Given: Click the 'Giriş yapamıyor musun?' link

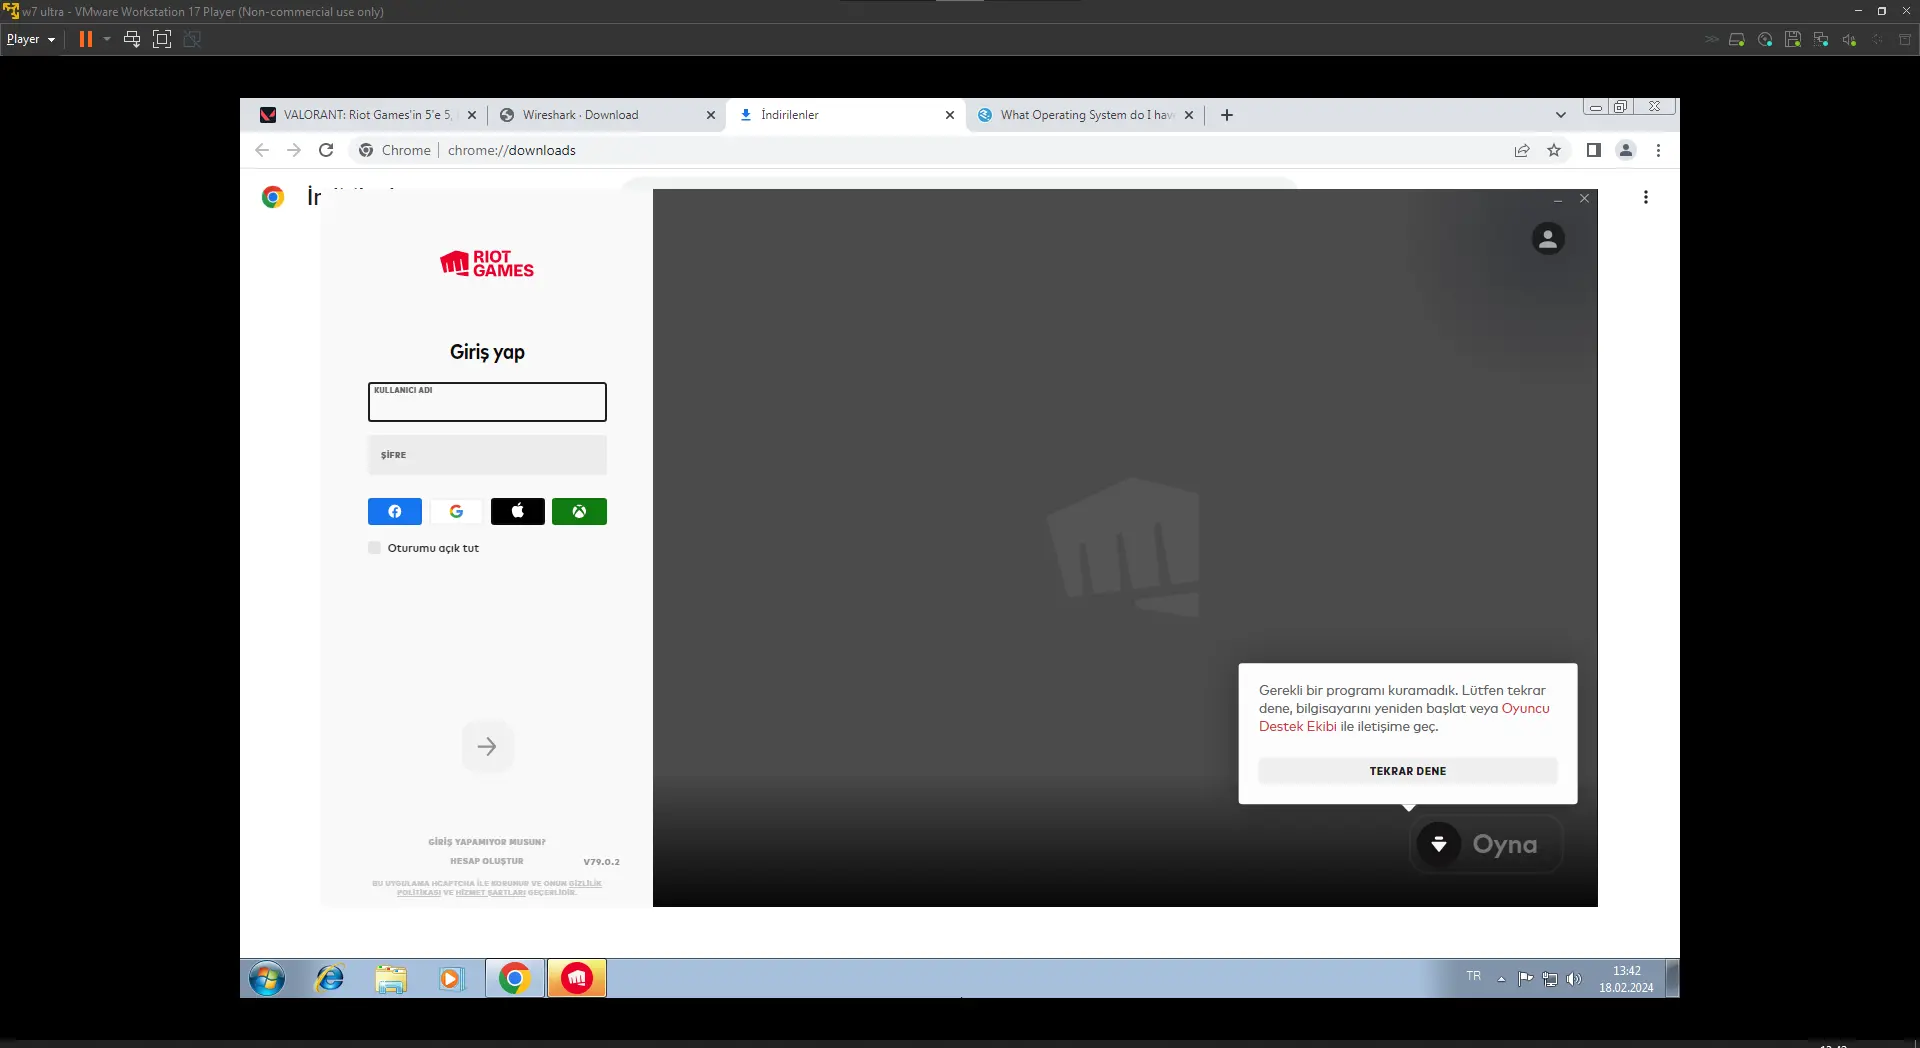Looking at the screenshot, I should pyautogui.click(x=487, y=842).
